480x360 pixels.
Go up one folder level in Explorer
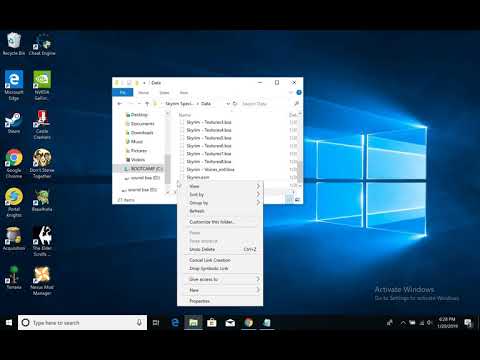point(147,104)
